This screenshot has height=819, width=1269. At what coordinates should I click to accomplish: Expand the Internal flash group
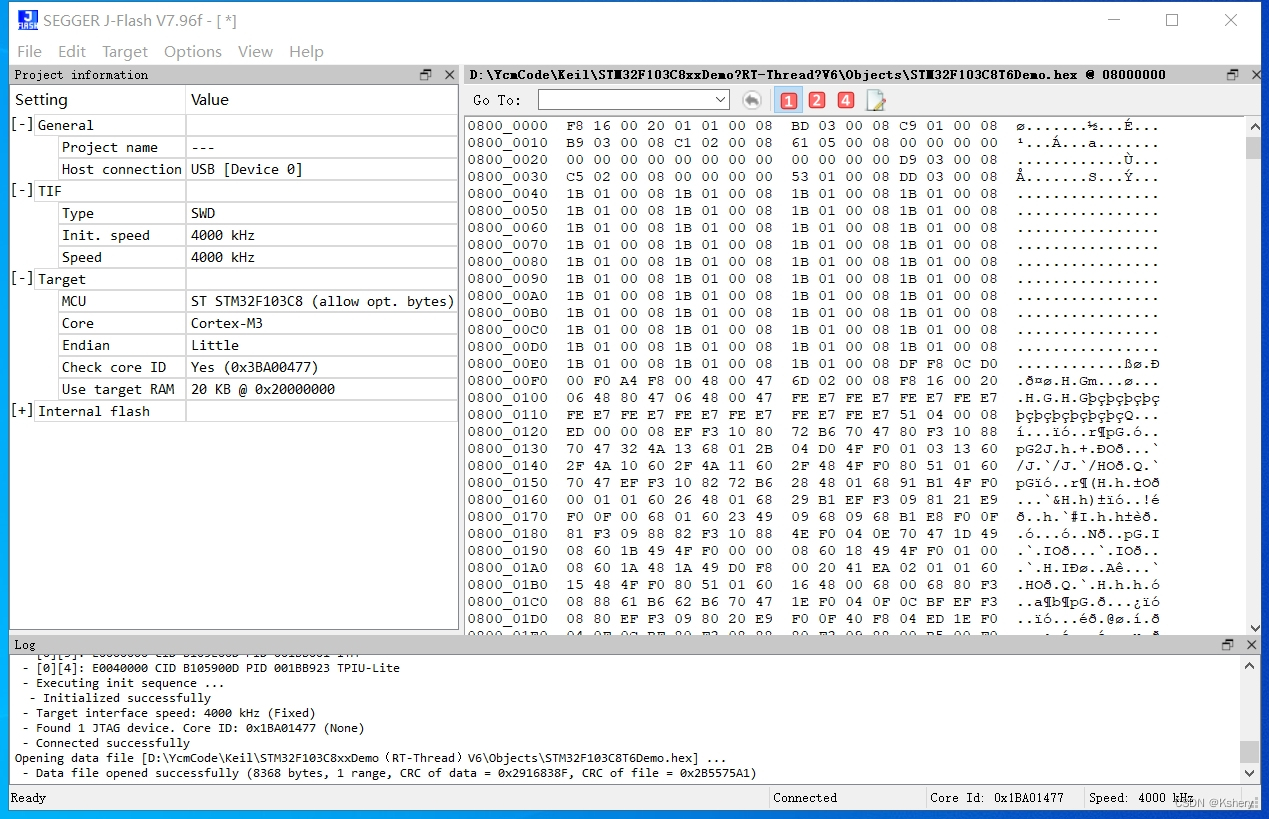22,411
